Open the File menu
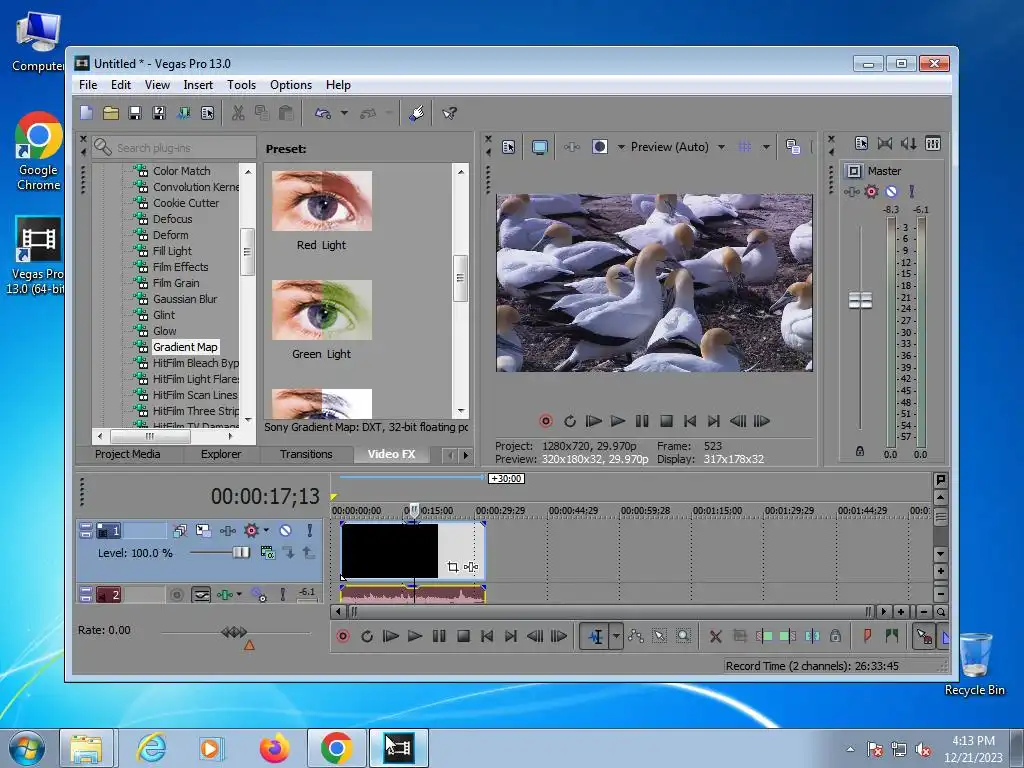The width and height of the screenshot is (1024, 768). click(x=88, y=85)
